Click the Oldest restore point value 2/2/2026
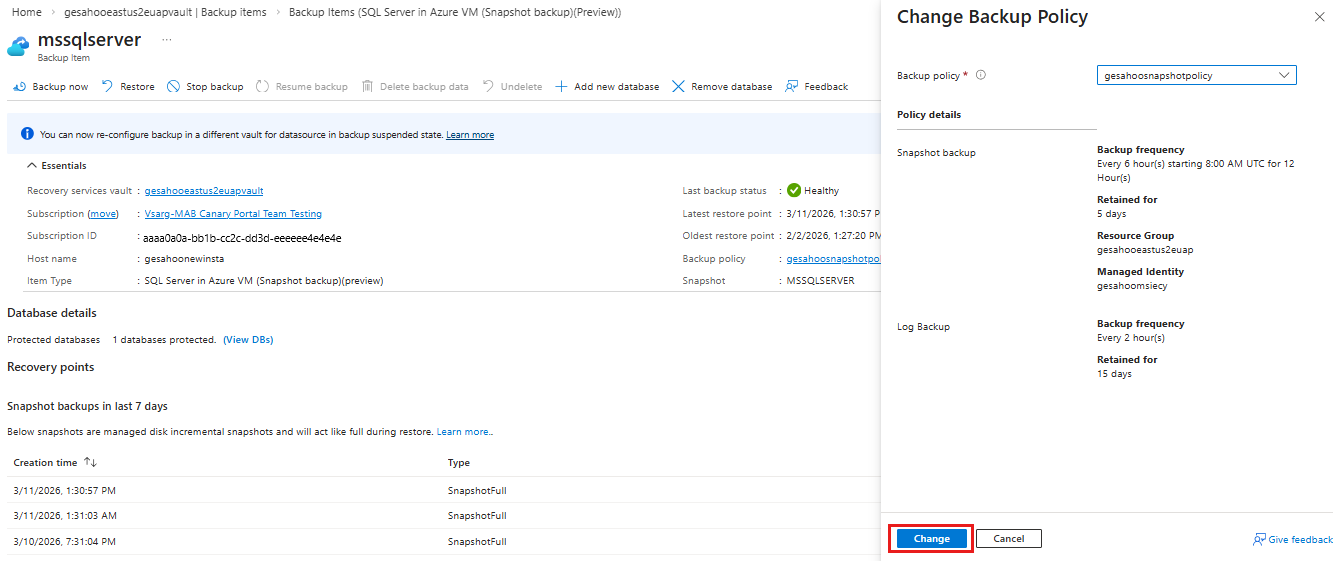The image size is (1333, 561). click(x=833, y=236)
